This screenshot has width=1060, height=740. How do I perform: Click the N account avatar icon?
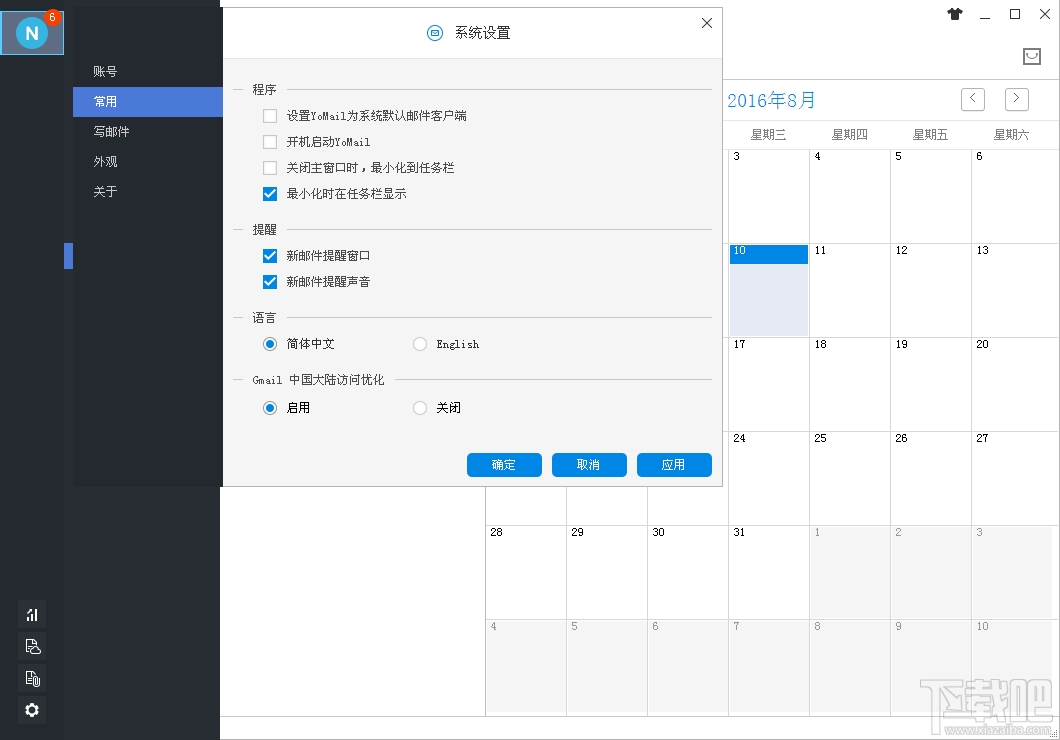pos(32,32)
